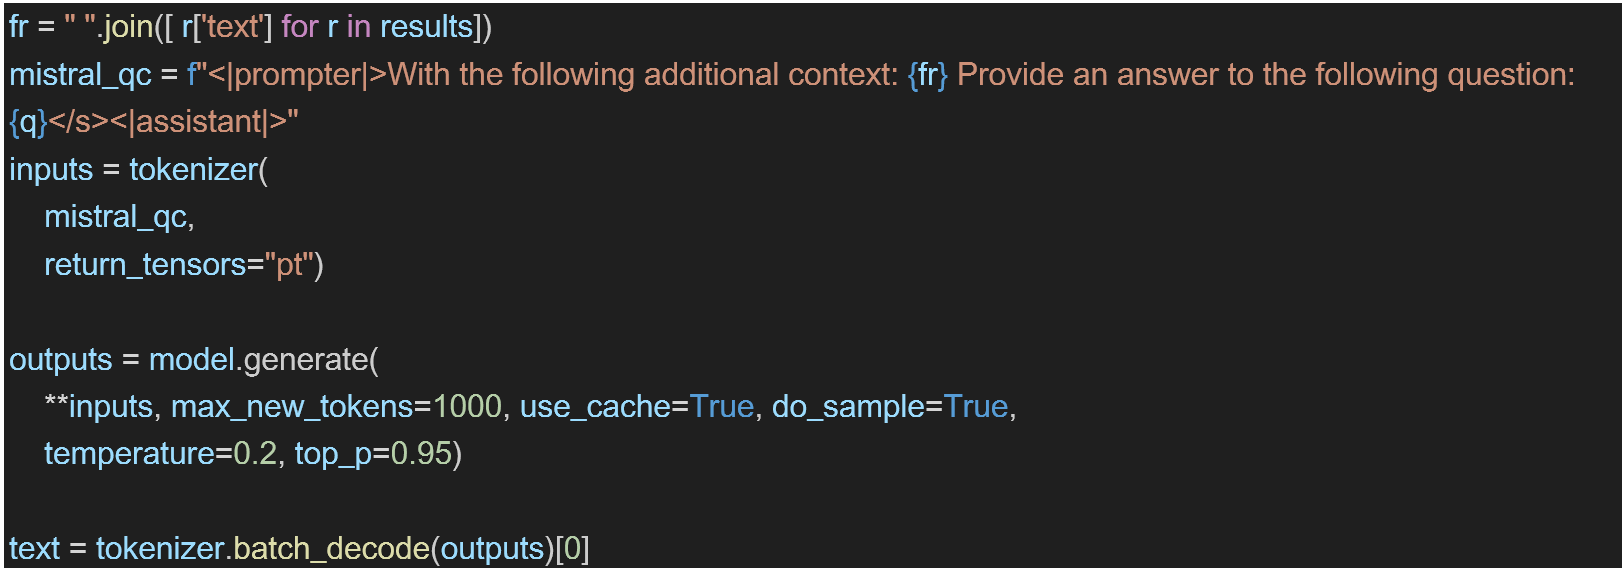This screenshot has width=1623, height=571.
Task: Click the "pt" string value
Action: (x=290, y=265)
